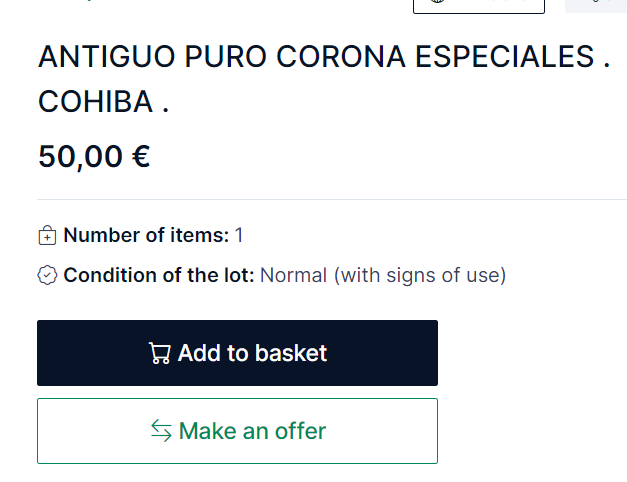
Task: Click the shopping cart icon on basket button
Action: point(160,353)
